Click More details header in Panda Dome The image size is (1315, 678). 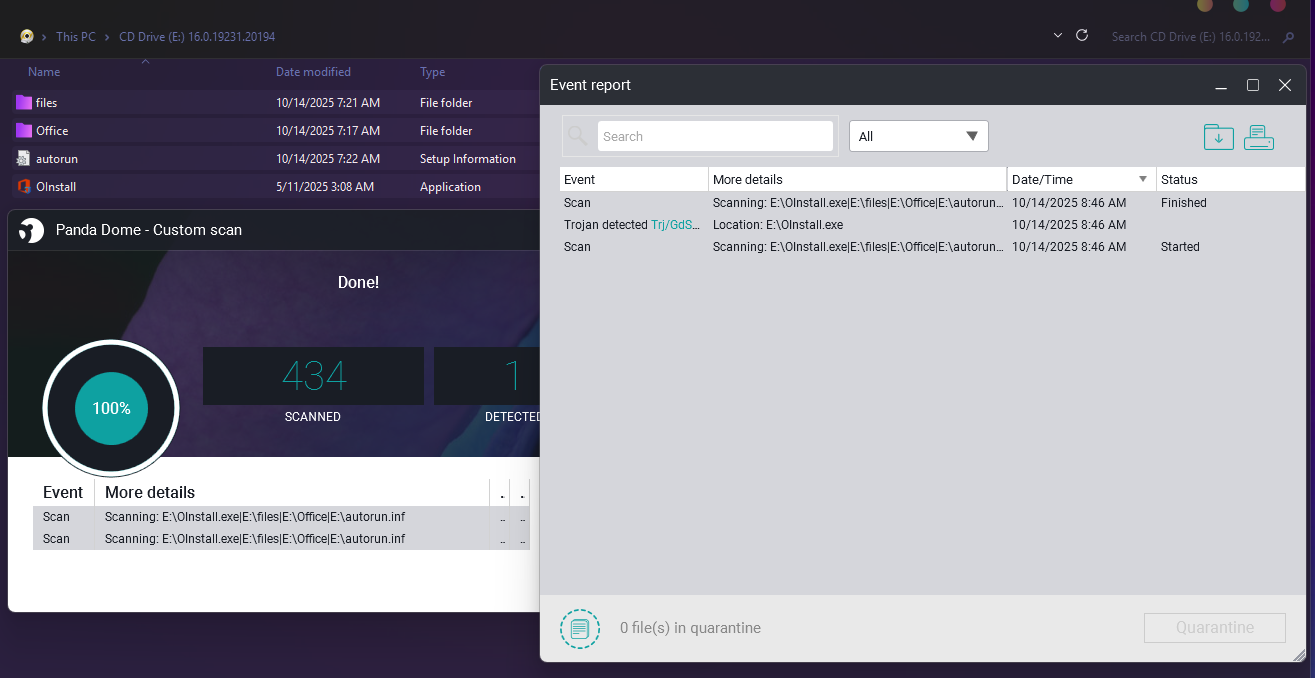150,492
